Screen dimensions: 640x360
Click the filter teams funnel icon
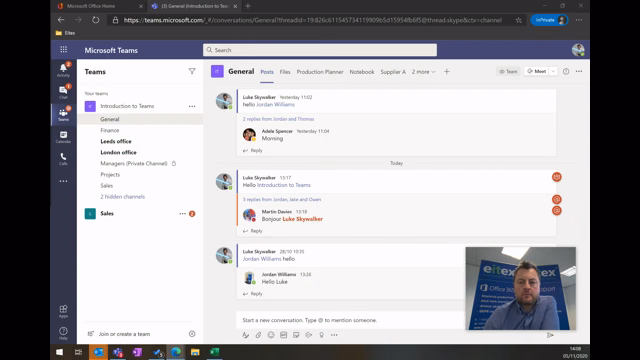192,71
